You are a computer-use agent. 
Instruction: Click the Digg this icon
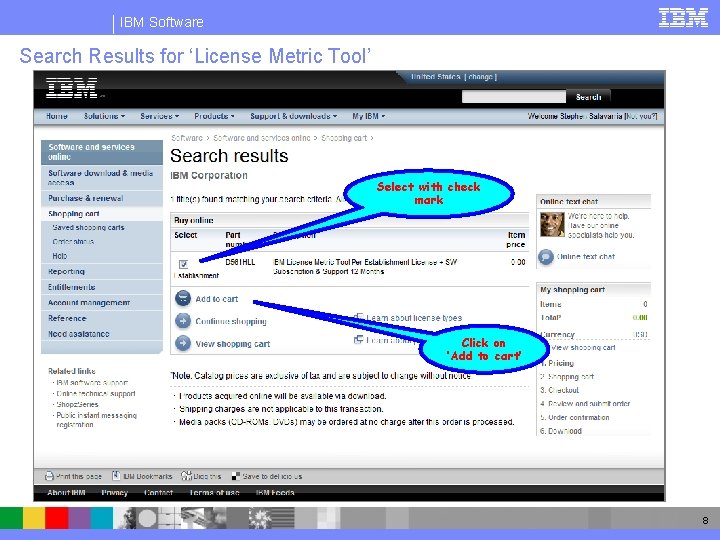click(x=186, y=476)
